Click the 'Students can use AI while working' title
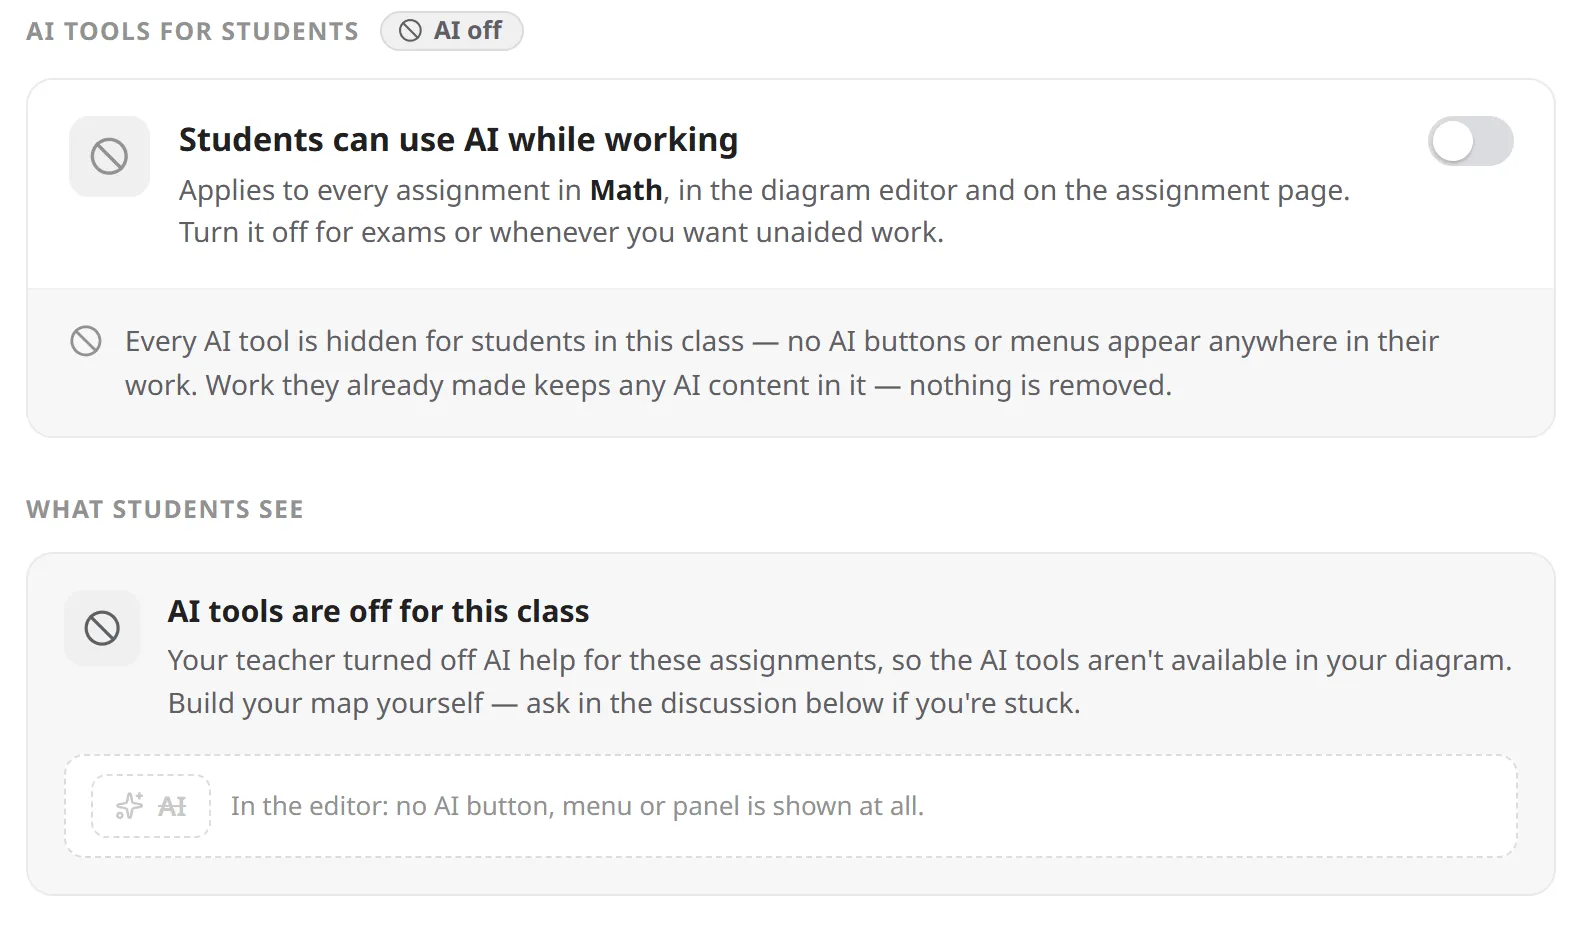Screen dimensions: 1596x930 (x=458, y=140)
